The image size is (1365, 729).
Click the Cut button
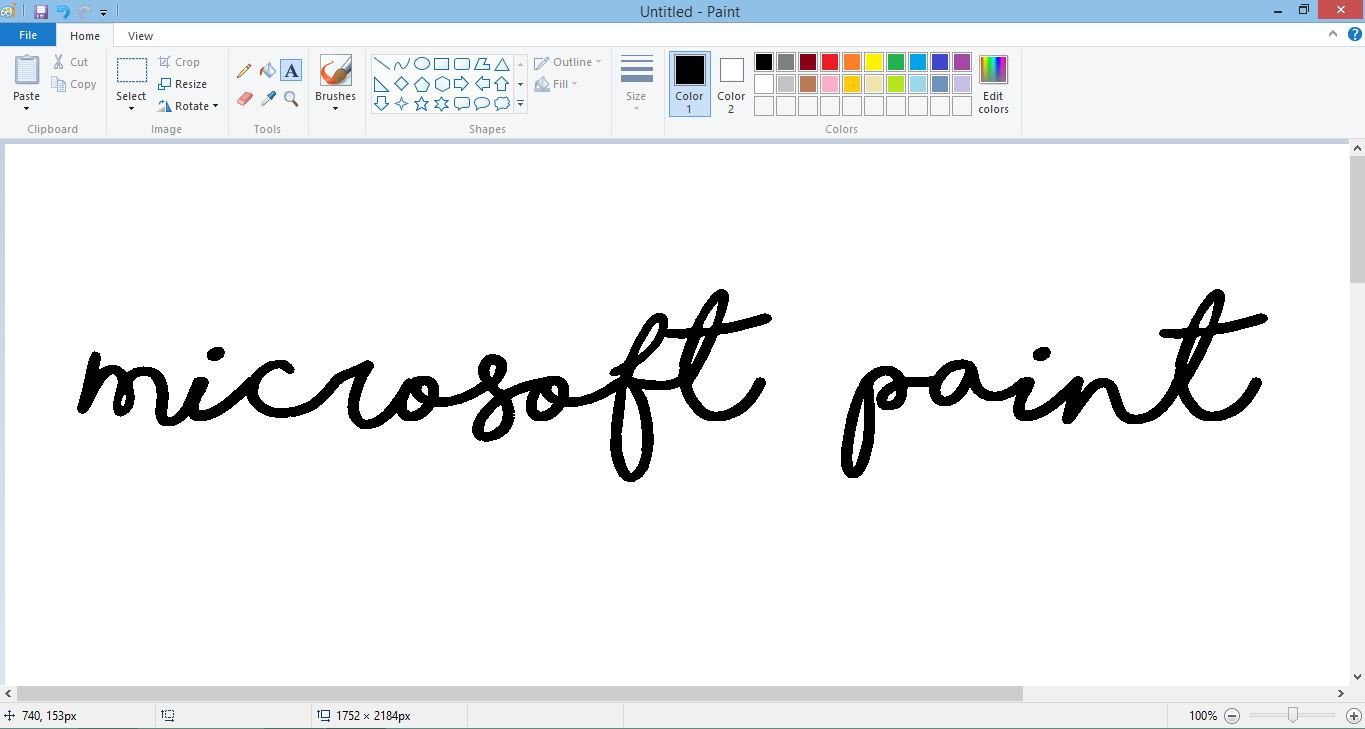[x=71, y=62]
